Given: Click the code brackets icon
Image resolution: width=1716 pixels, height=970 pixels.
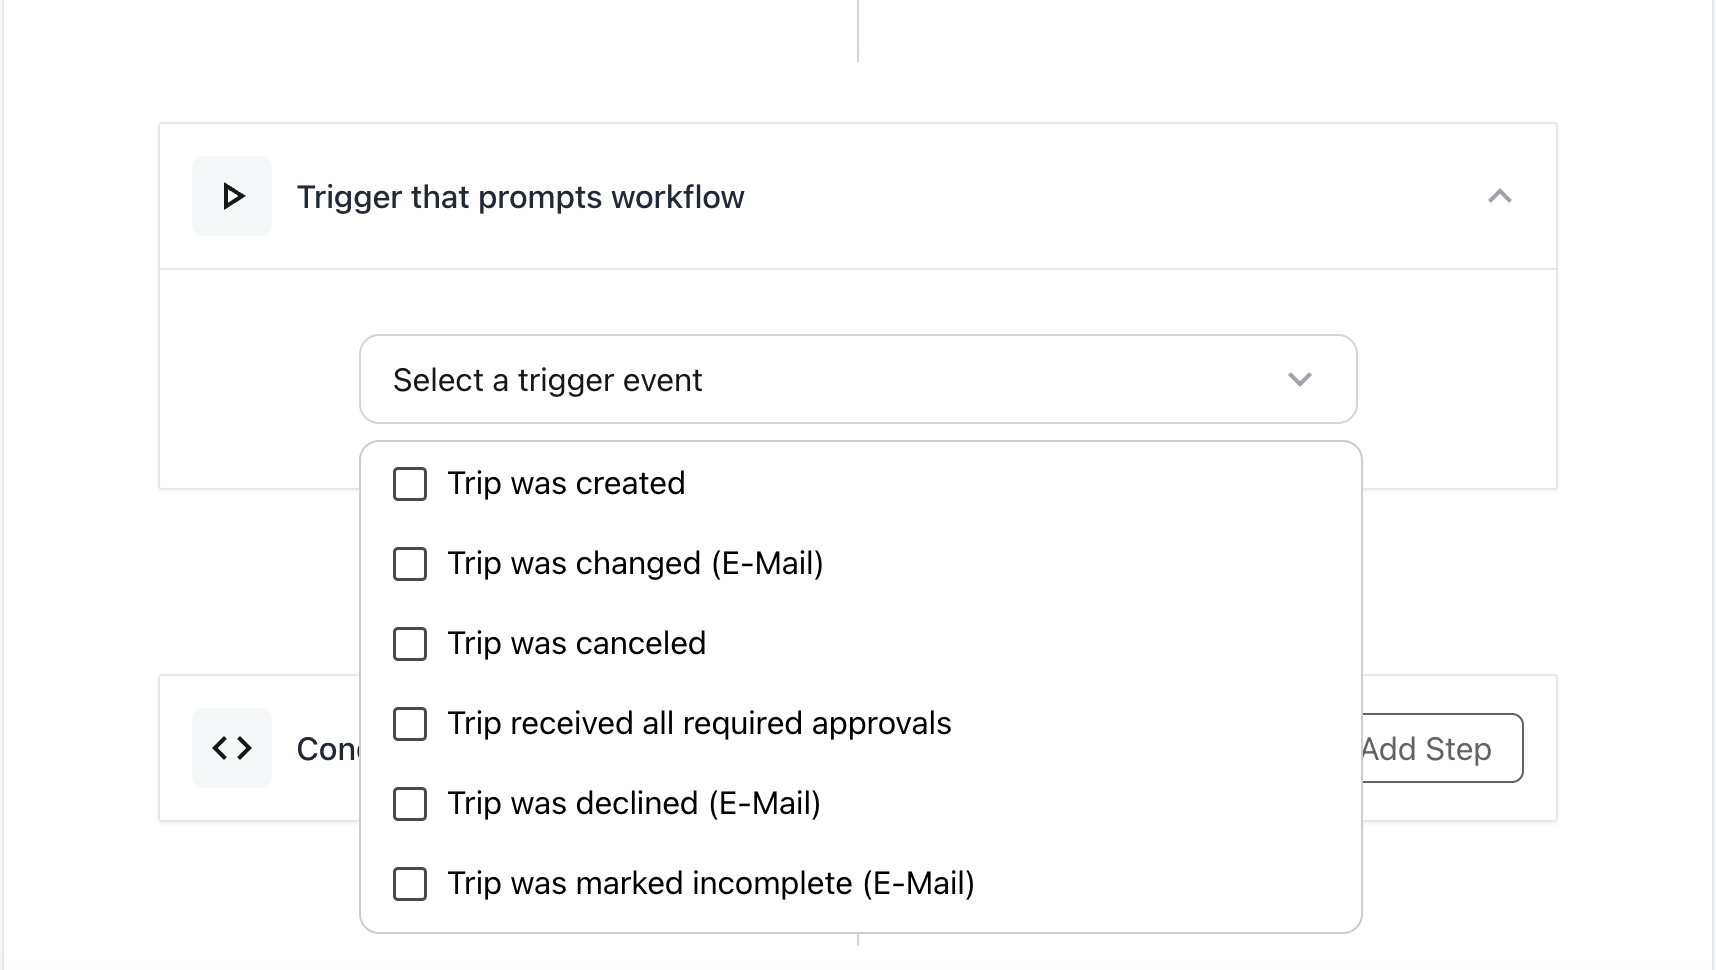Looking at the screenshot, I should tap(232, 748).
